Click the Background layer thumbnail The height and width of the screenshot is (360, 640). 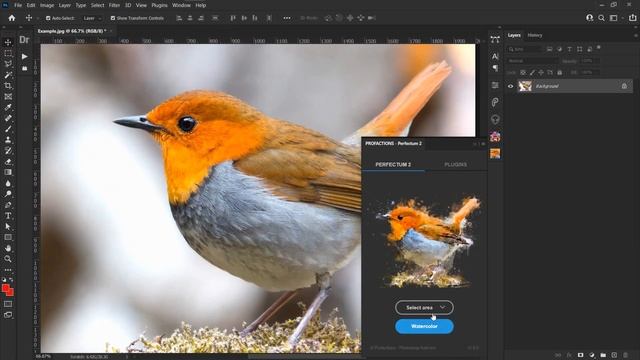(525, 86)
